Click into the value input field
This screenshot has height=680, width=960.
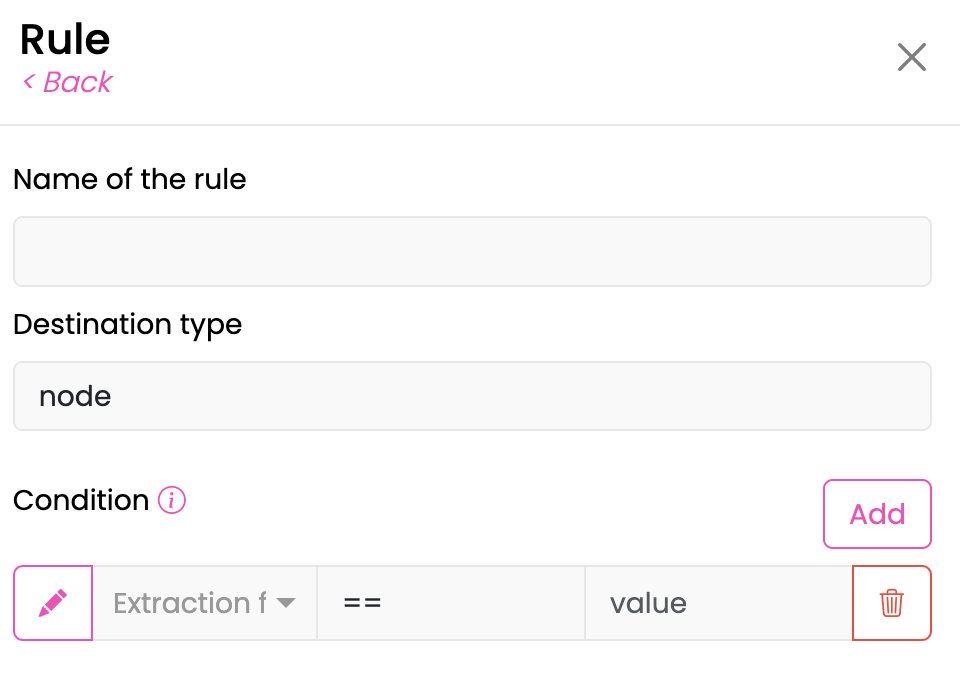tap(718, 603)
